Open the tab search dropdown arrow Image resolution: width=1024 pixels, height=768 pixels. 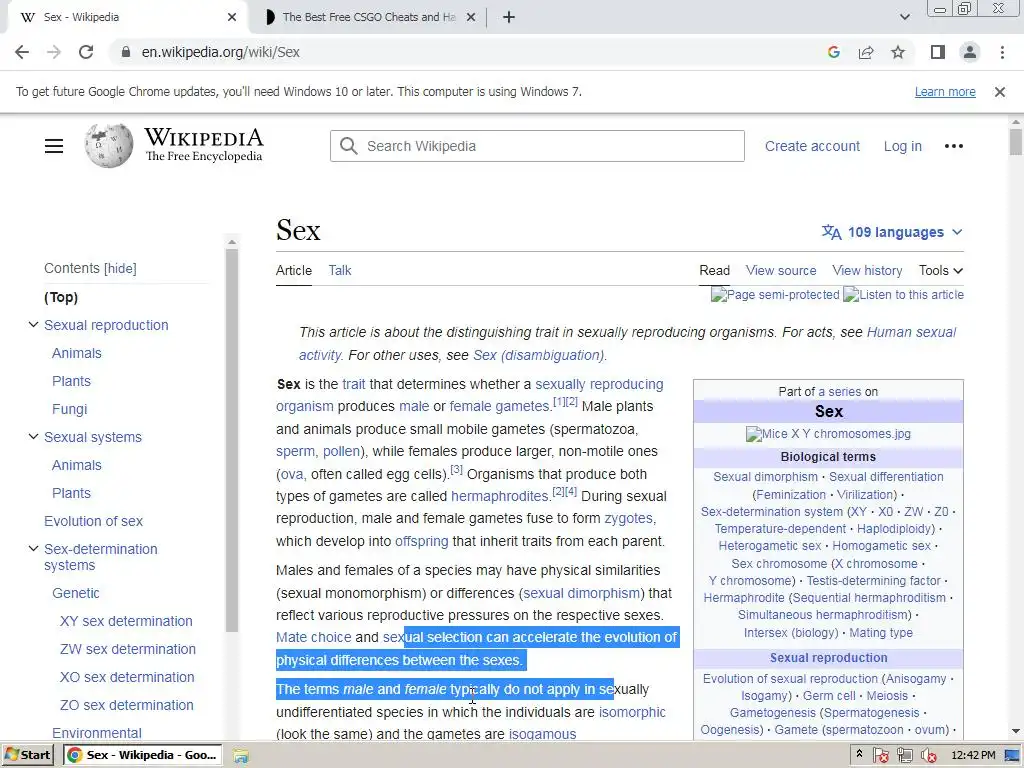pos(904,18)
